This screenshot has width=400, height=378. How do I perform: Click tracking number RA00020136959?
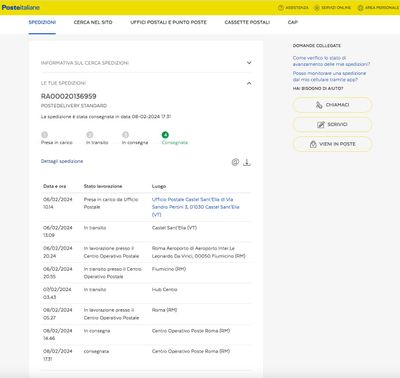(x=69, y=96)
